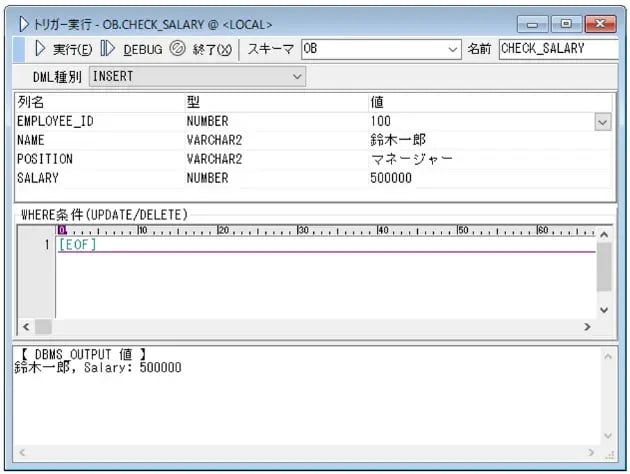This screenshot has width=630, height=474.
Task: Click the 値 column header
Action: tap(378, 102)
